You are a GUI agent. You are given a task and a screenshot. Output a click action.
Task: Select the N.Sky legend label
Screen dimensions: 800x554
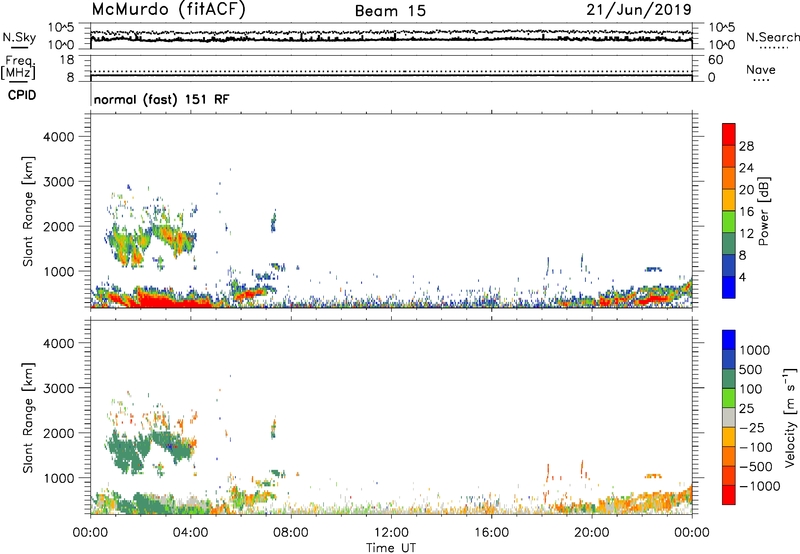click(x=19, y=37)
